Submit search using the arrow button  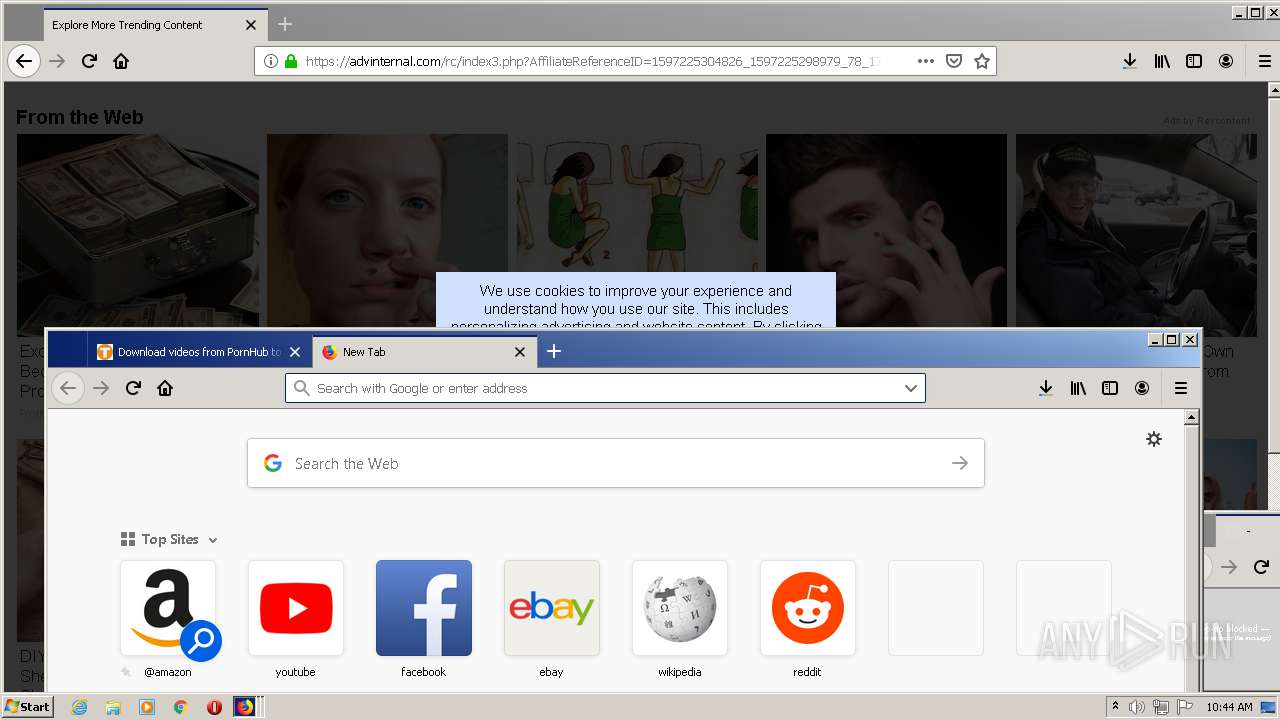960,463
